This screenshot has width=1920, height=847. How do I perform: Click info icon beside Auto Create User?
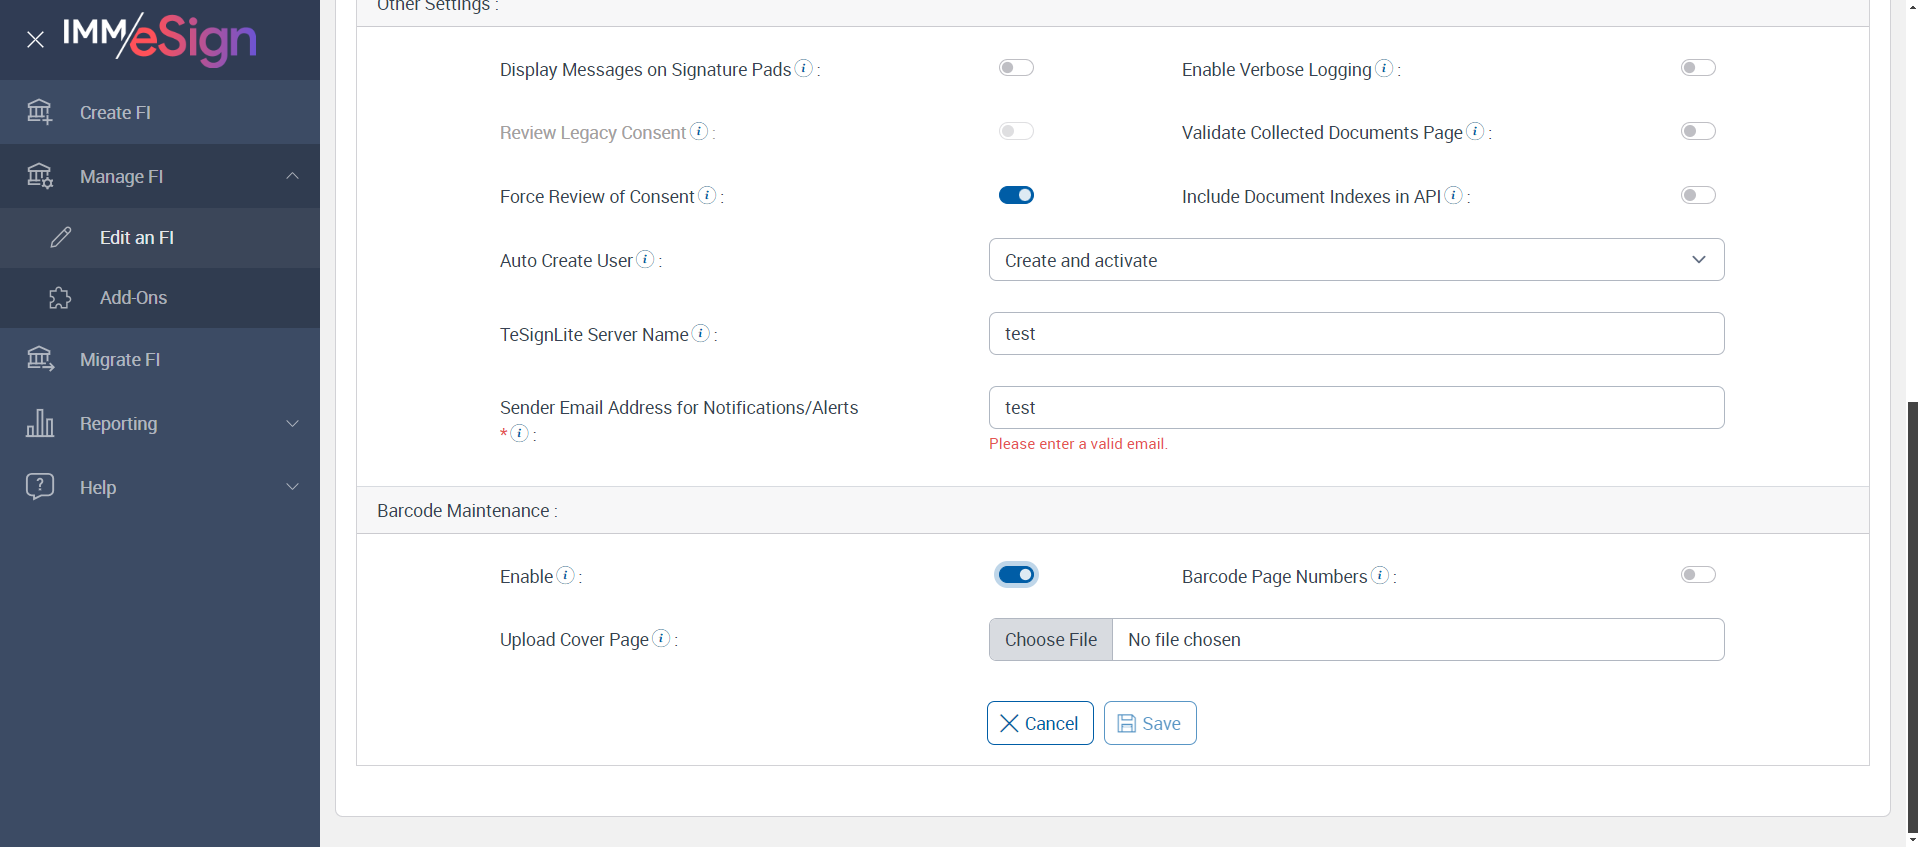coord(646,259)
